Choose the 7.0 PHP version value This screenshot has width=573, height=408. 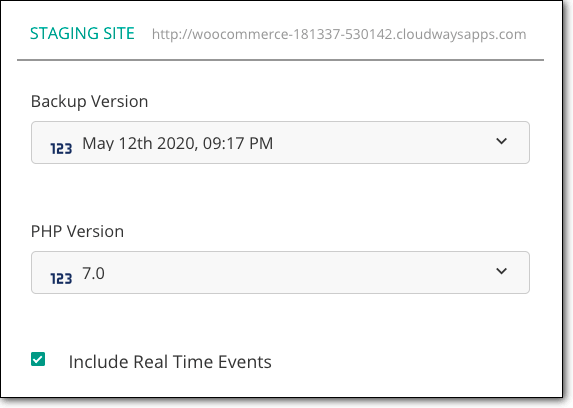click(x=94, y=273)
